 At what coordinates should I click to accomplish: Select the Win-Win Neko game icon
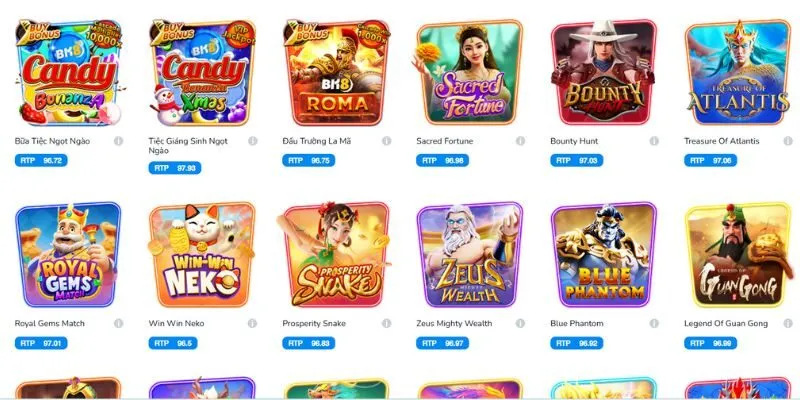coord(202,255)
